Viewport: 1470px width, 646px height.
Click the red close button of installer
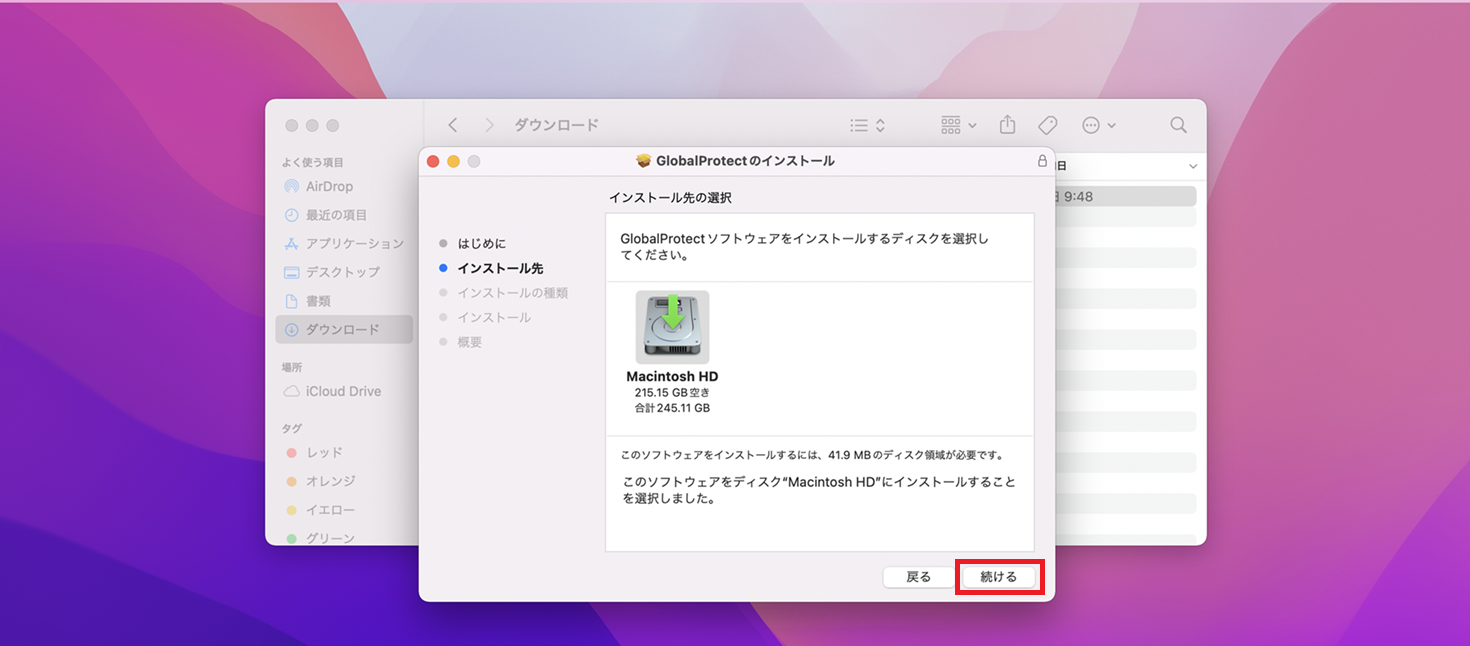click(433, 161)
